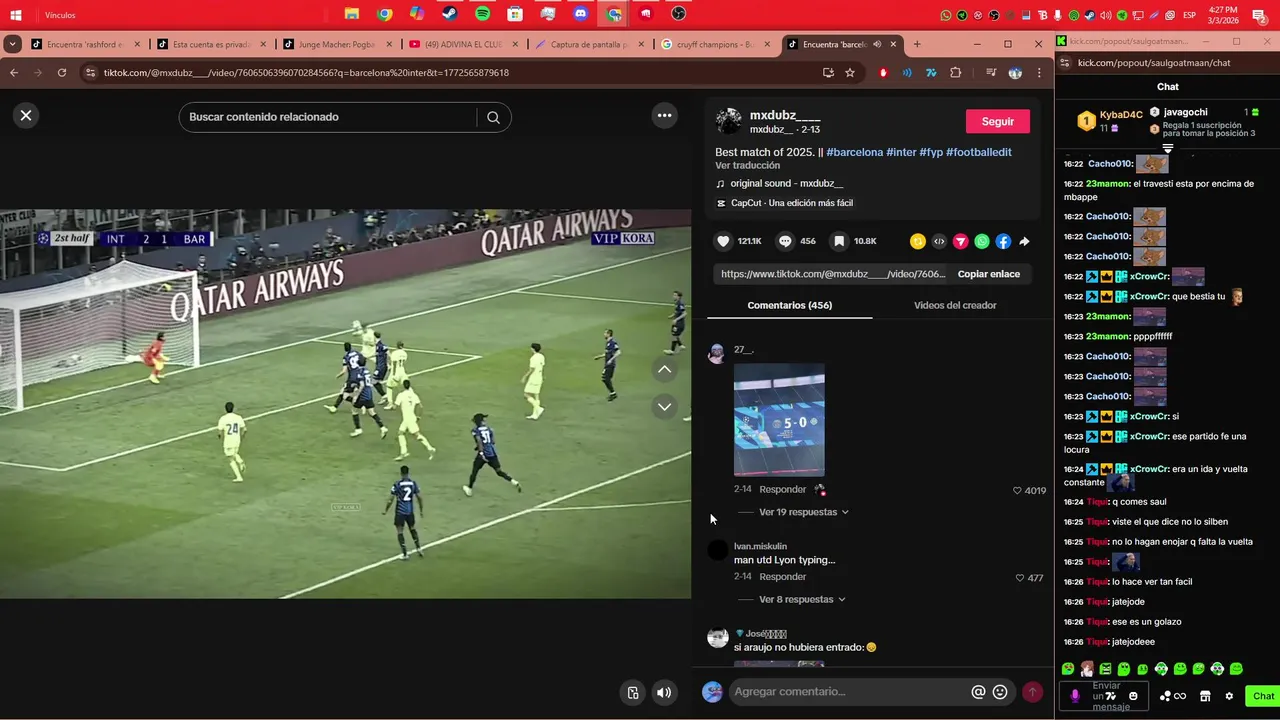
Task: Open comments via the 456 speech bubble
Action: coord(785,241)
